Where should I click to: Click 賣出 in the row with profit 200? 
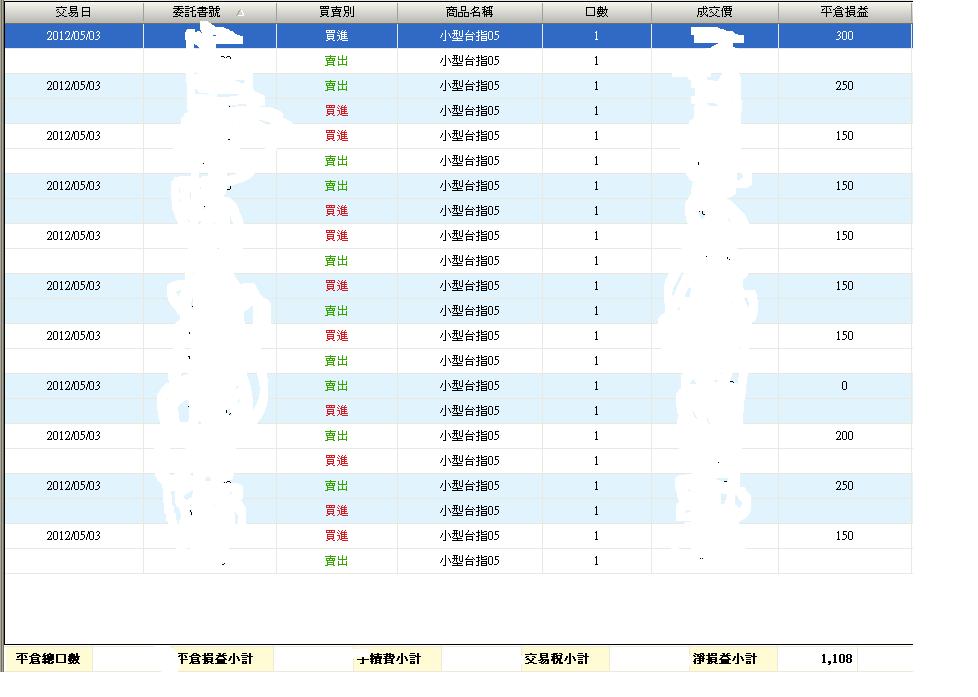tap(336, 436)
